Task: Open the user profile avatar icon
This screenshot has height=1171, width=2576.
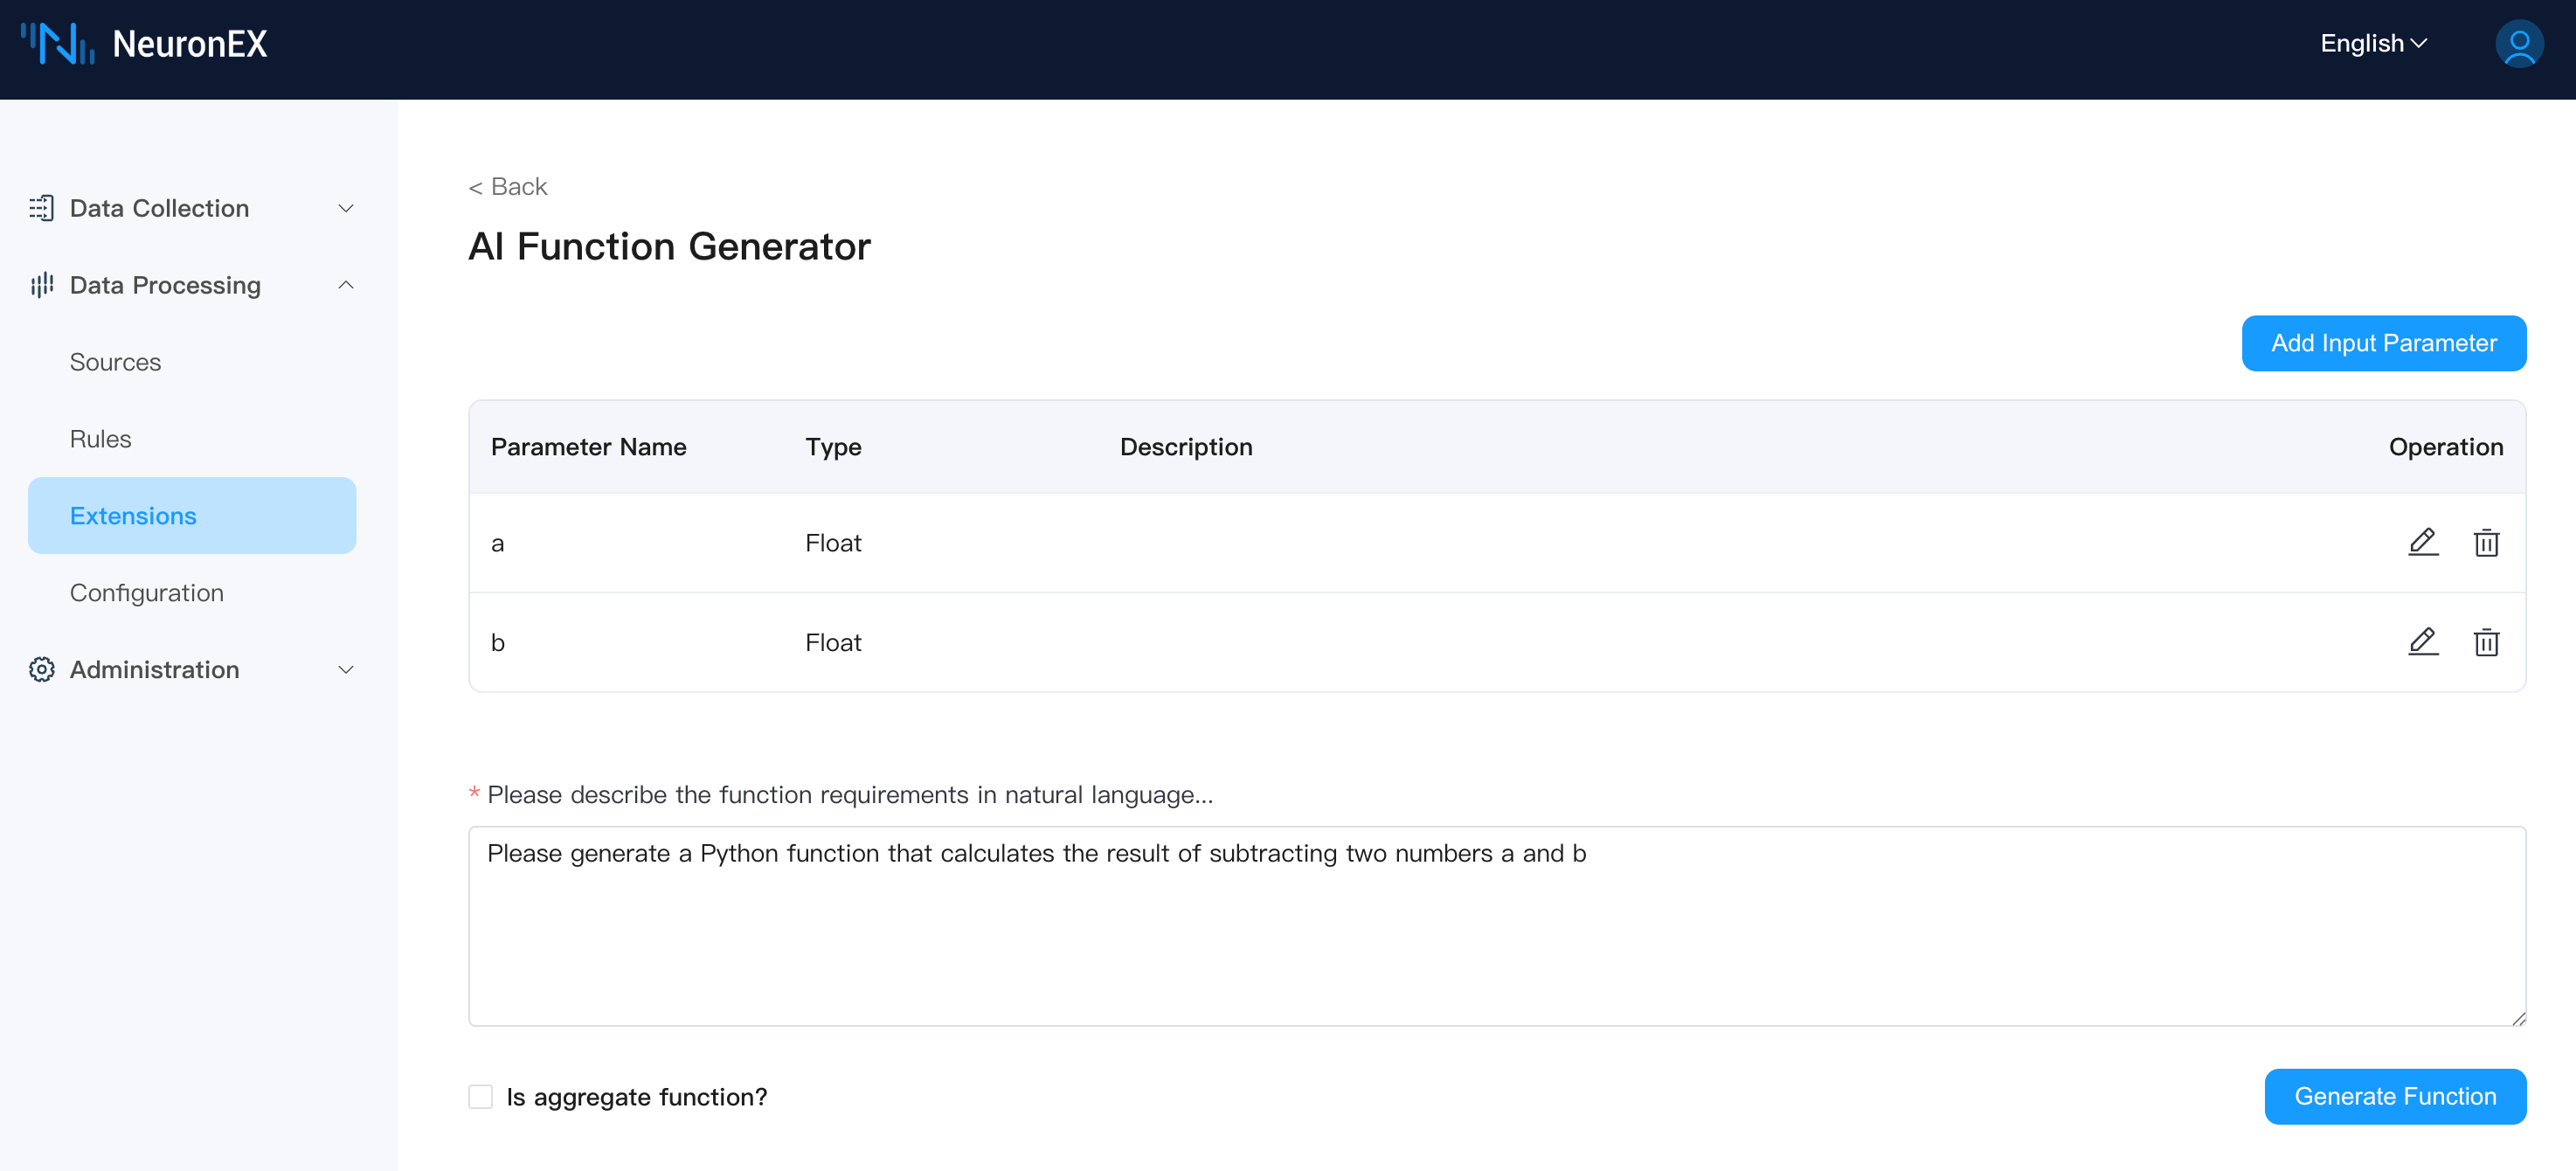Action: (2518, 44)
